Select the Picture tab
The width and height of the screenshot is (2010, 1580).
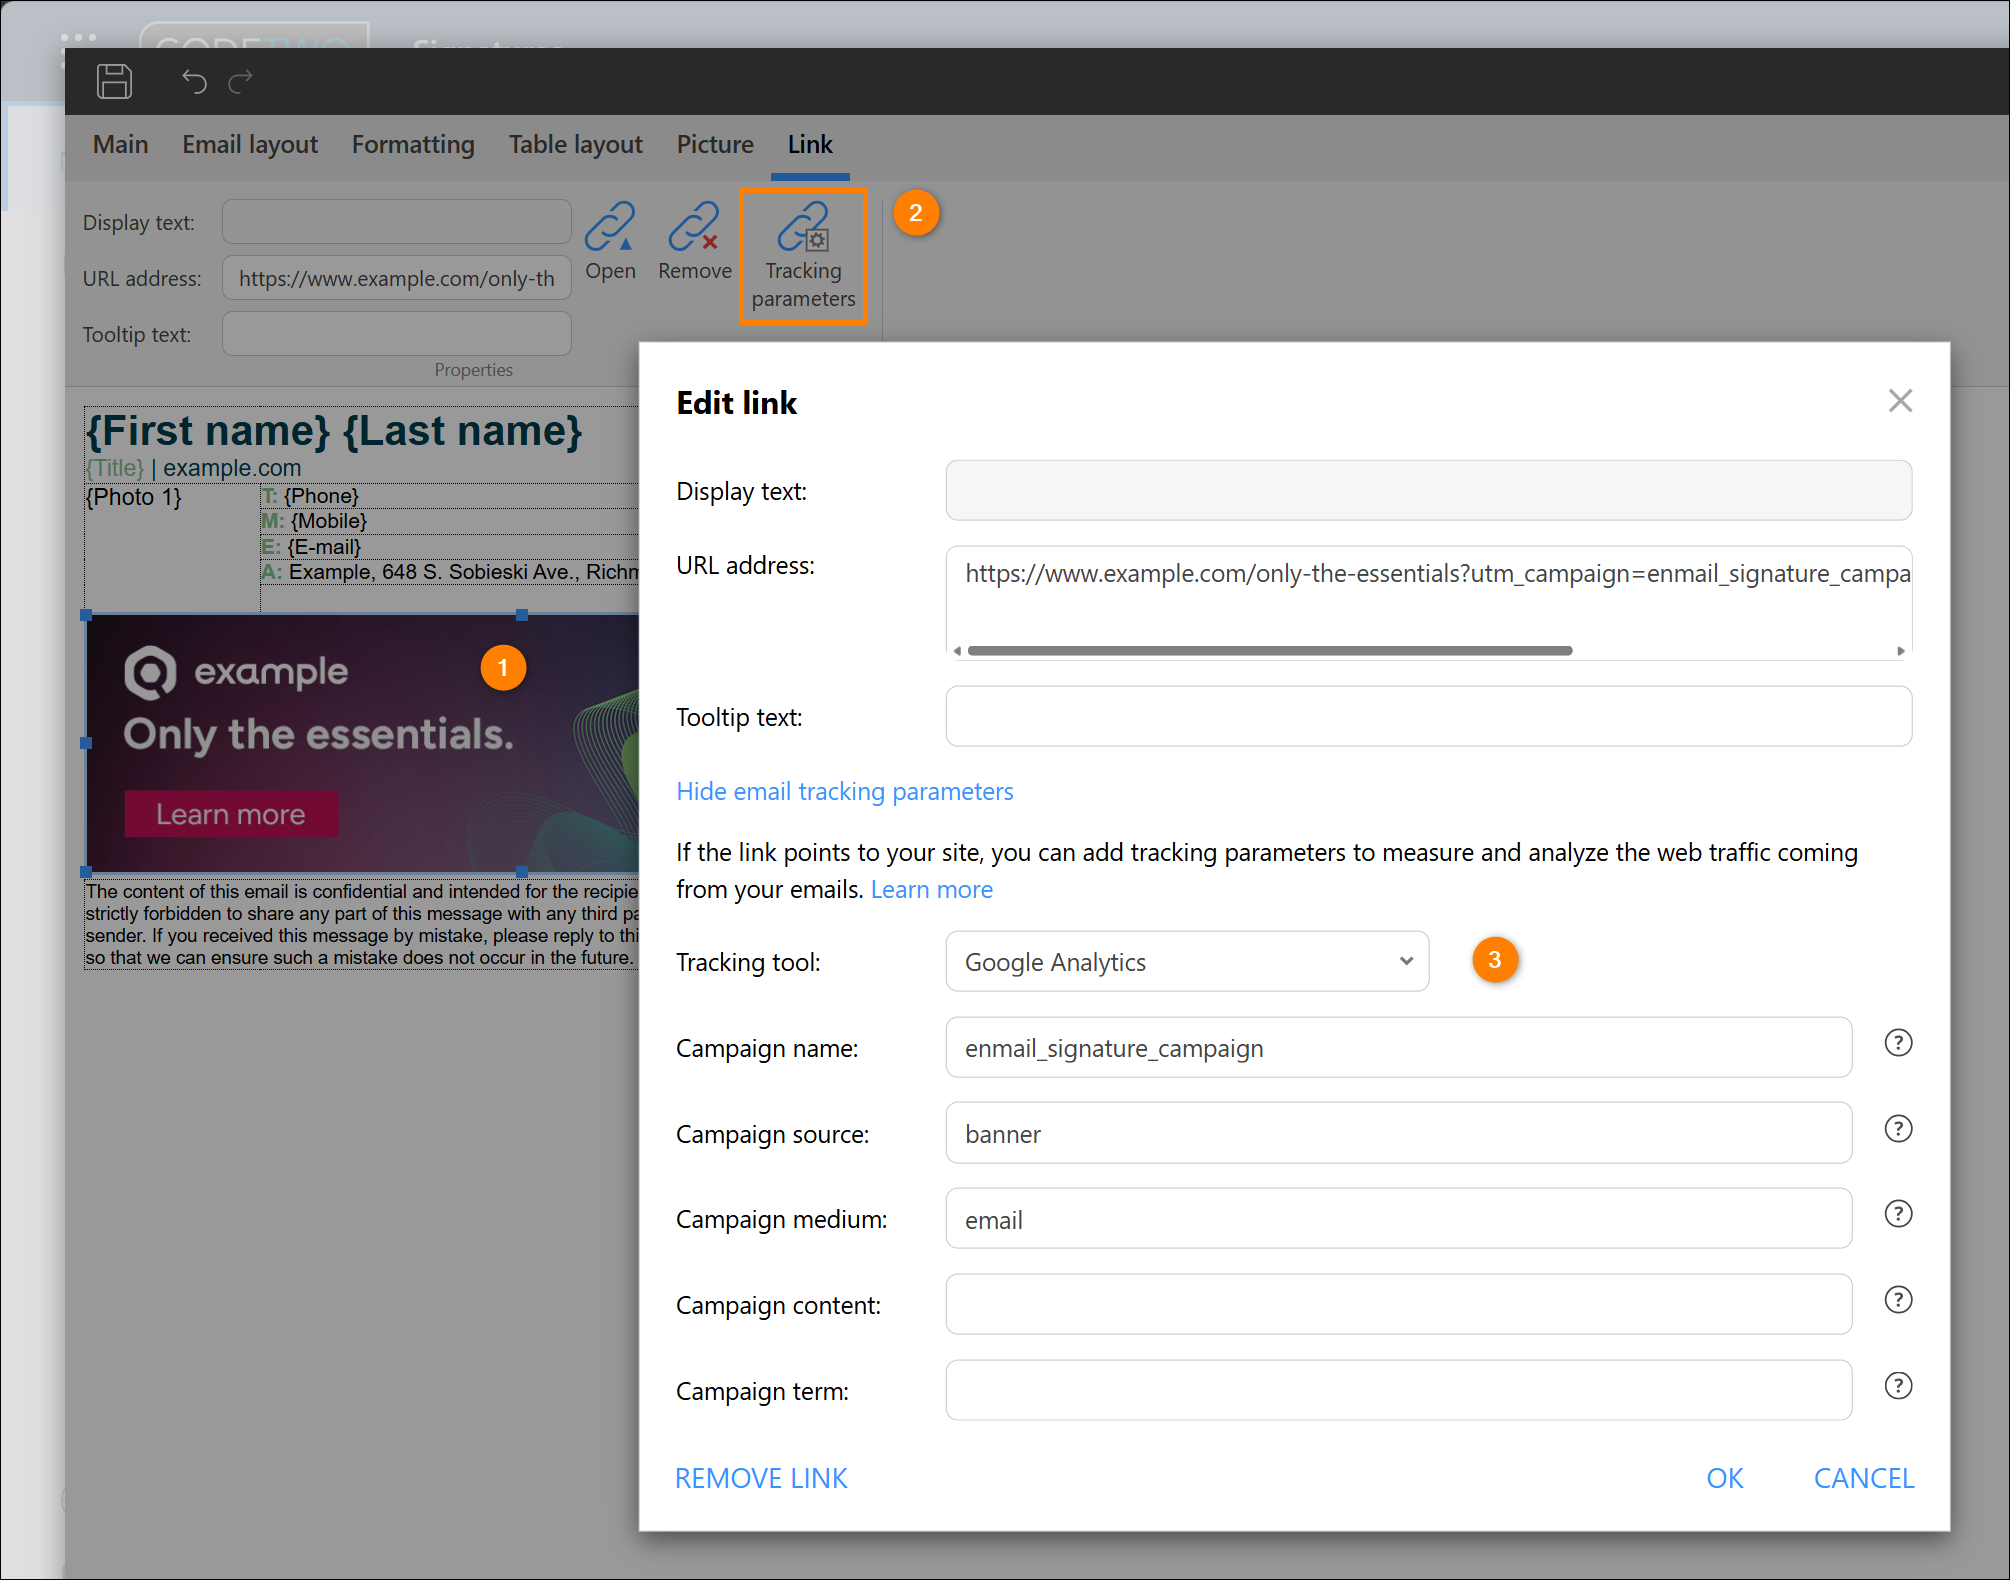click(x=715, y=145)
